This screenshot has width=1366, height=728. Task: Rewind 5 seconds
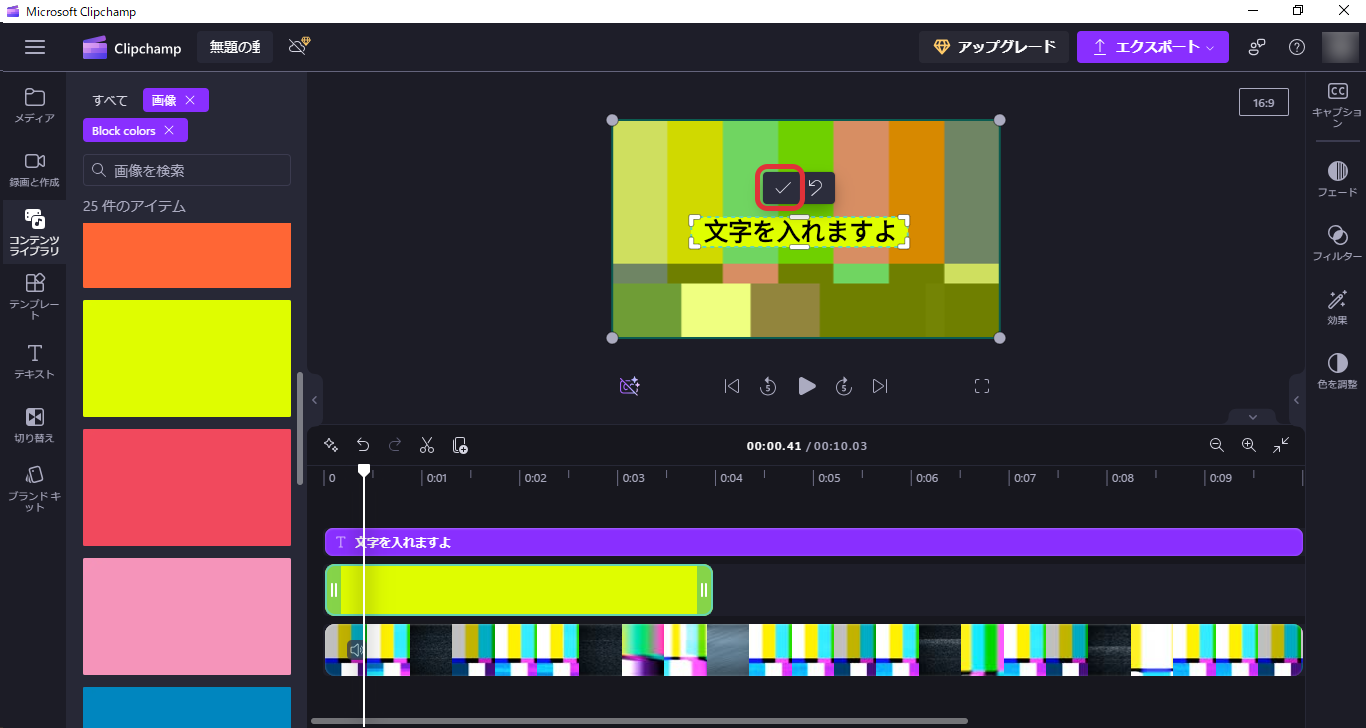pos(768,386)
